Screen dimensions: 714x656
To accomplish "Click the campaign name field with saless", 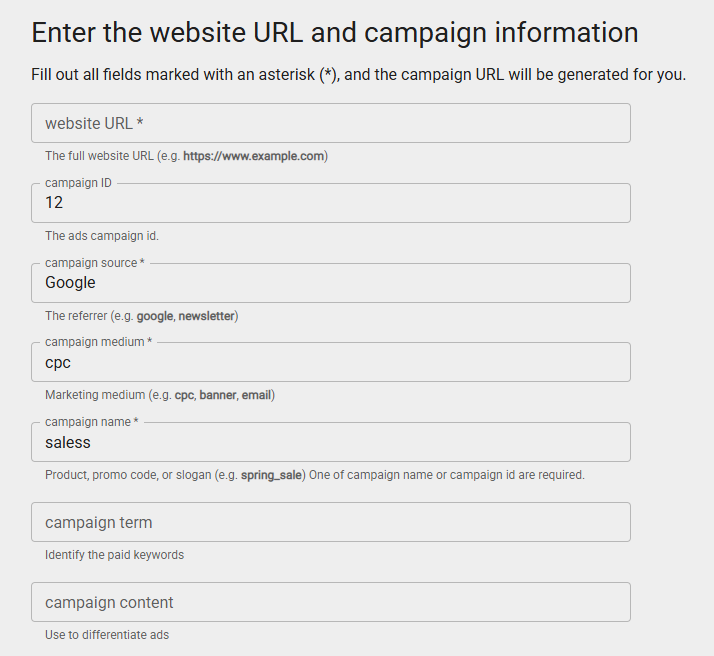I will pyautogui.click(x=330, y=443).
